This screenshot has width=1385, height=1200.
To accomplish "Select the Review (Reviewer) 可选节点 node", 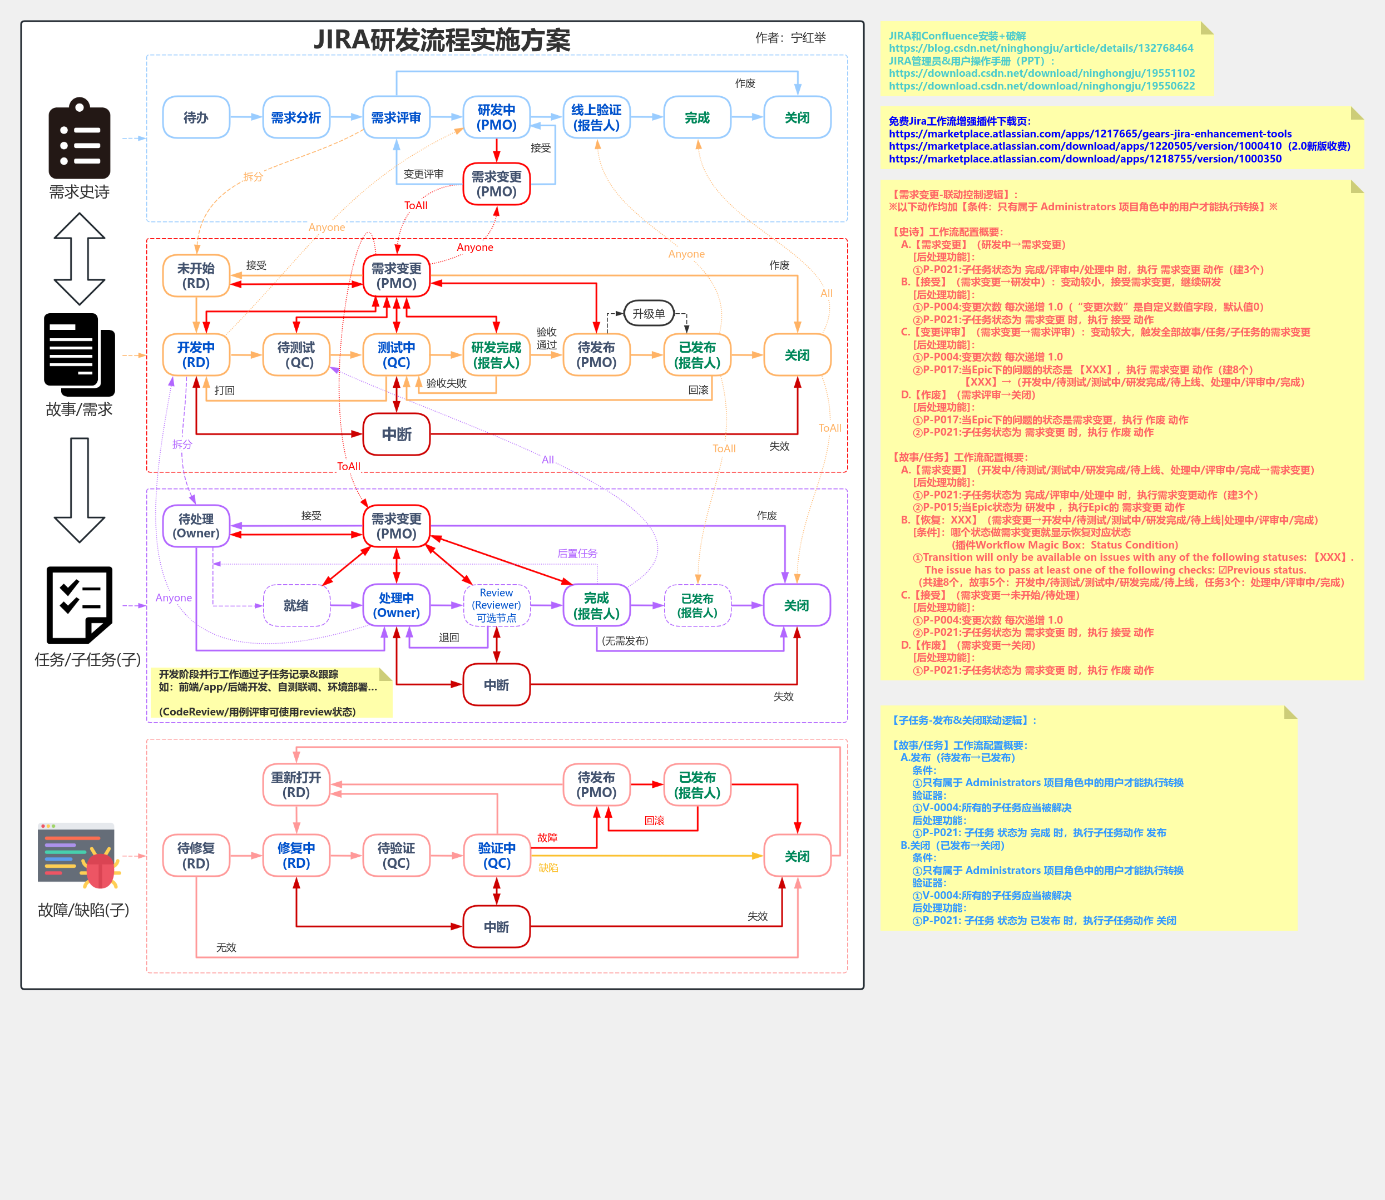I will click(497, 606).
